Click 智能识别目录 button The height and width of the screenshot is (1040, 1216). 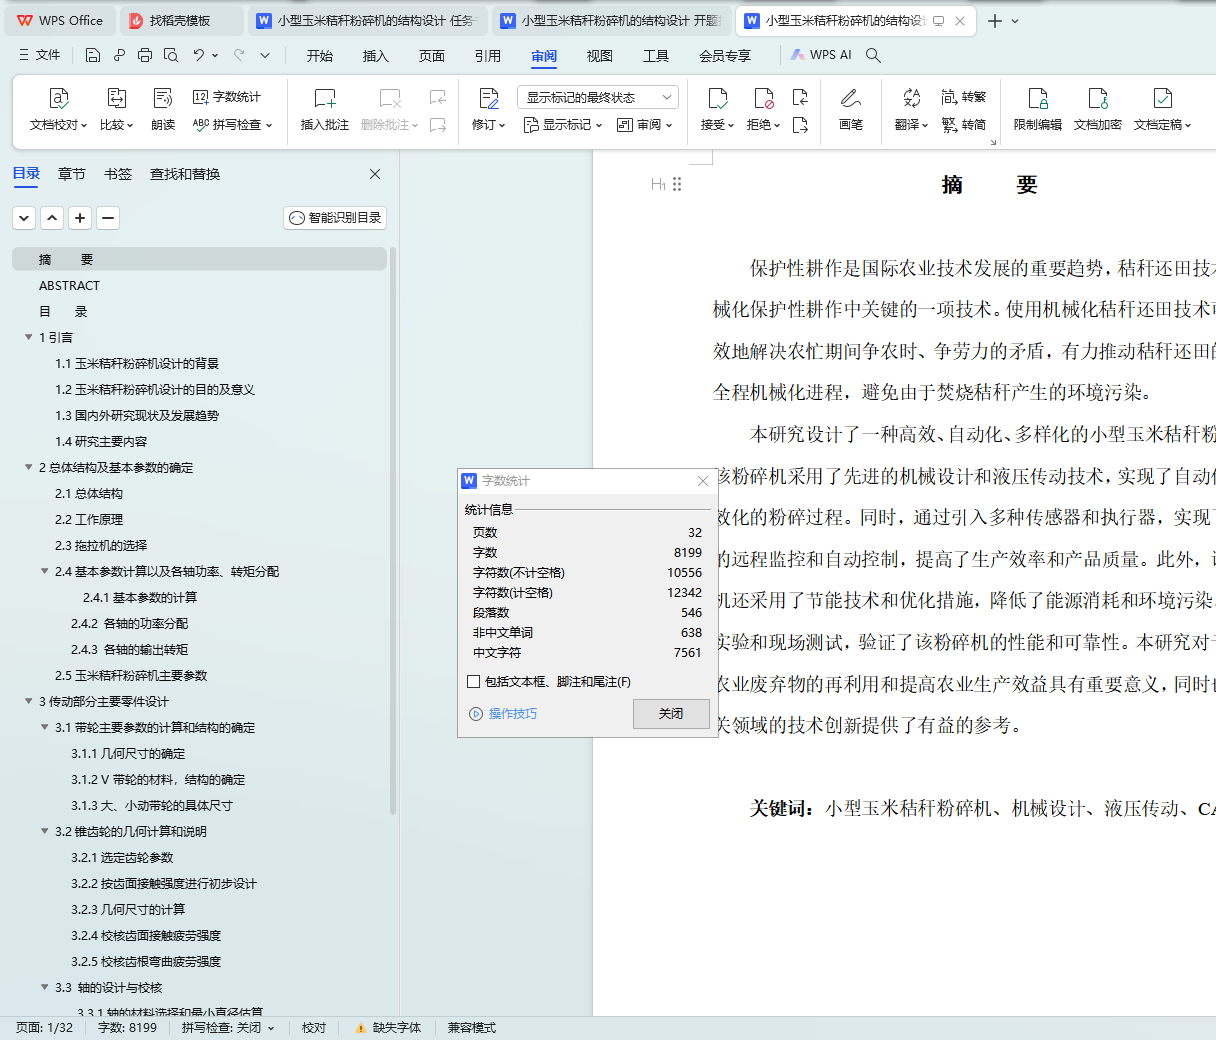[335, 217]
